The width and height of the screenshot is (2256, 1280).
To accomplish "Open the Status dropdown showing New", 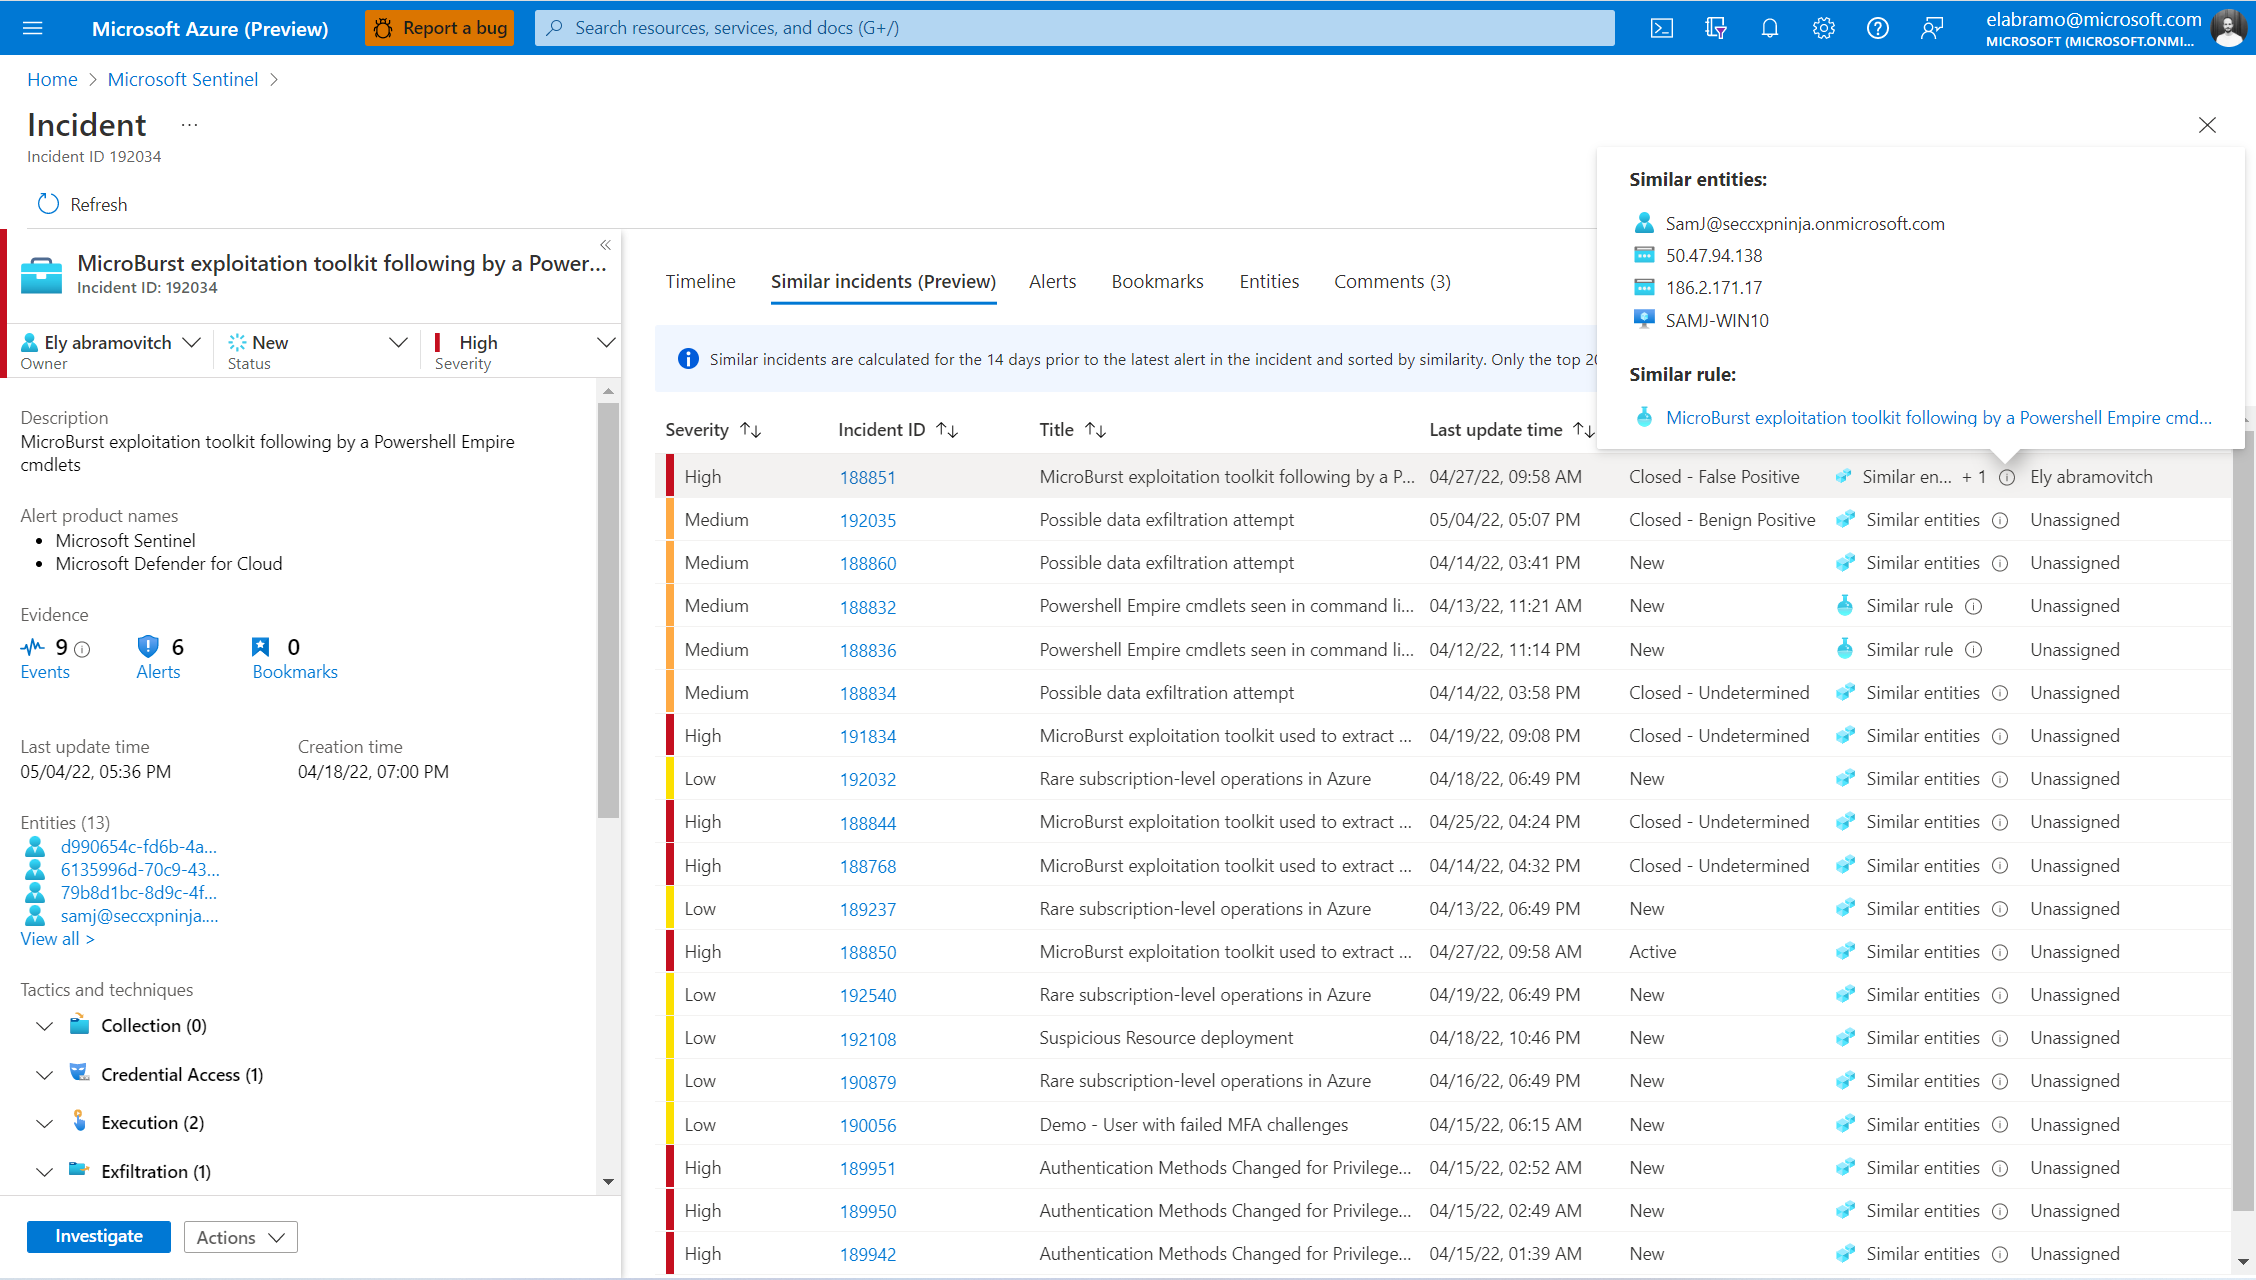I will (x=397, y=342).
